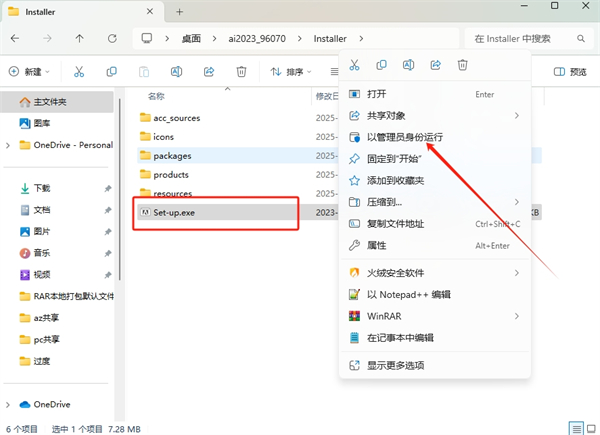Click cut scissors icon in context menu

(354, 65)
